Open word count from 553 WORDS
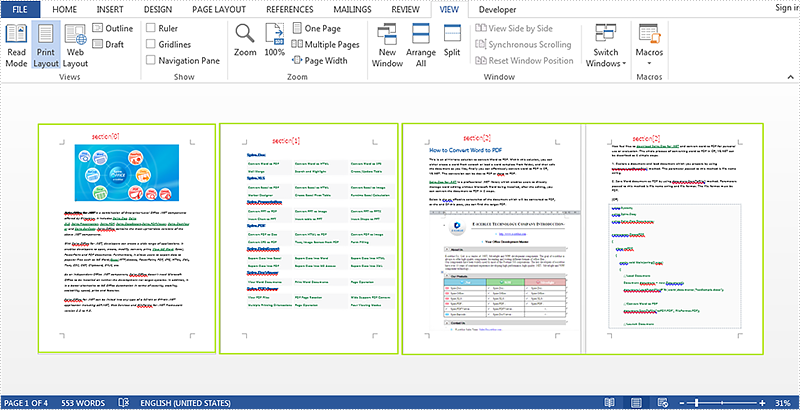The height and width of the screenshot is (410, 800). pos(83,403)
